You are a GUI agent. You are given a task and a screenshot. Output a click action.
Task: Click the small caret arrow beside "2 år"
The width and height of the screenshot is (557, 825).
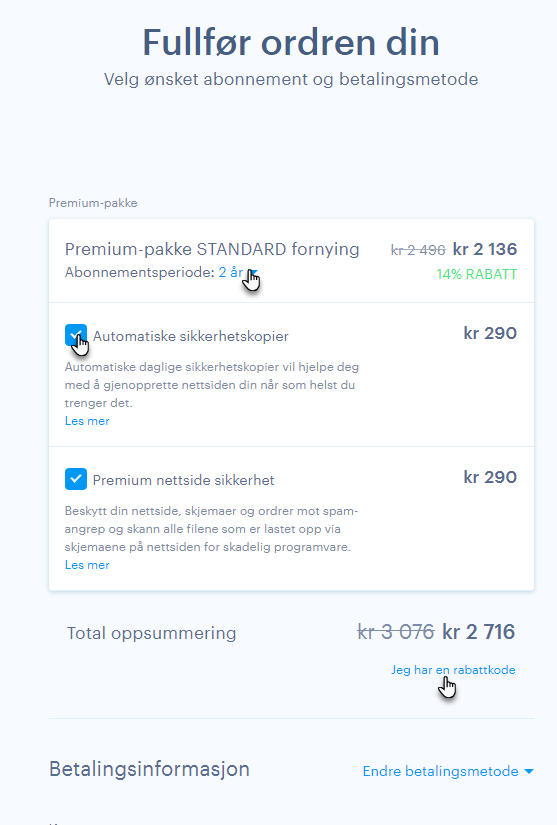(x=254, y=273)
